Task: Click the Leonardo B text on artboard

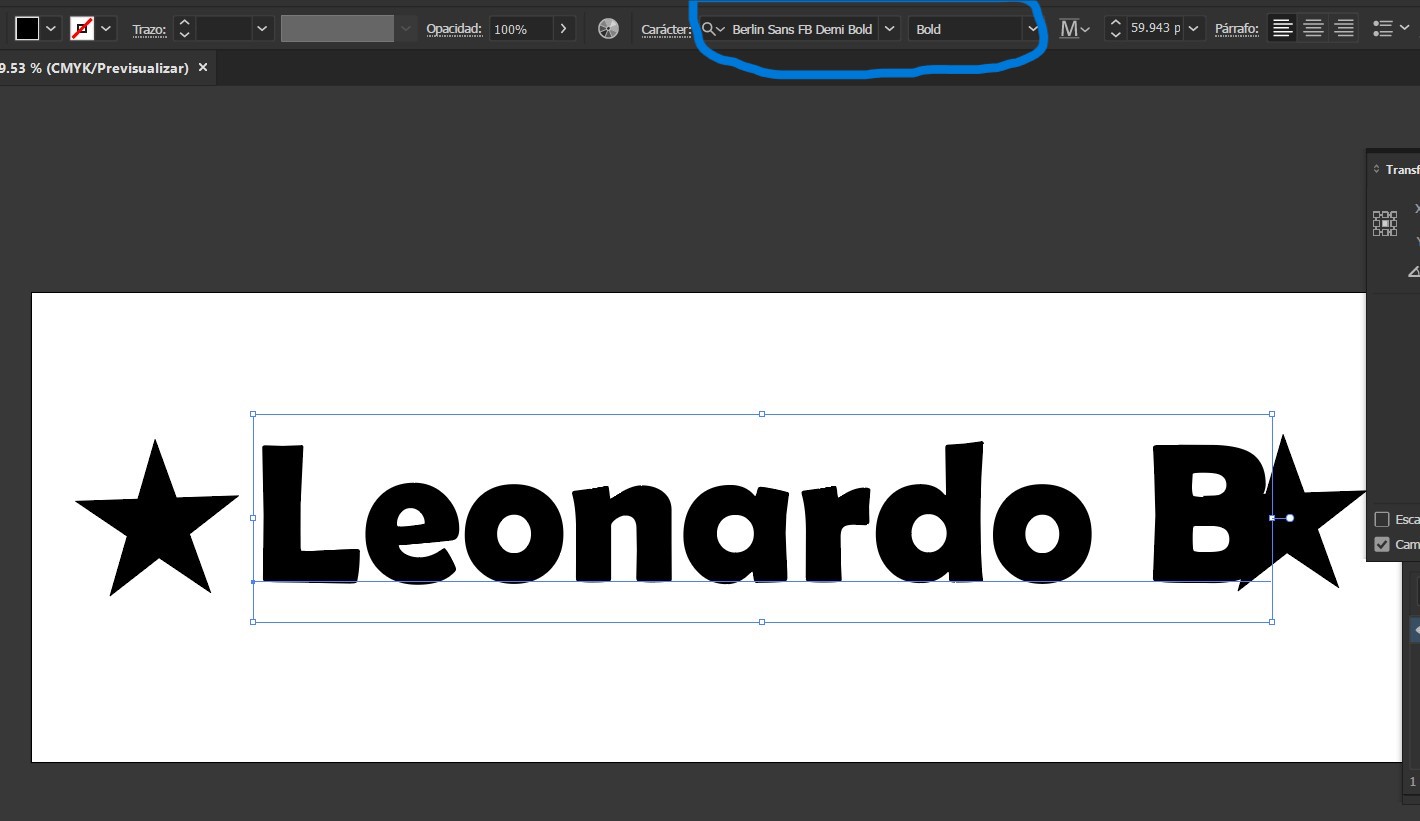Action: pyautogui.click(x=762, y=513)
